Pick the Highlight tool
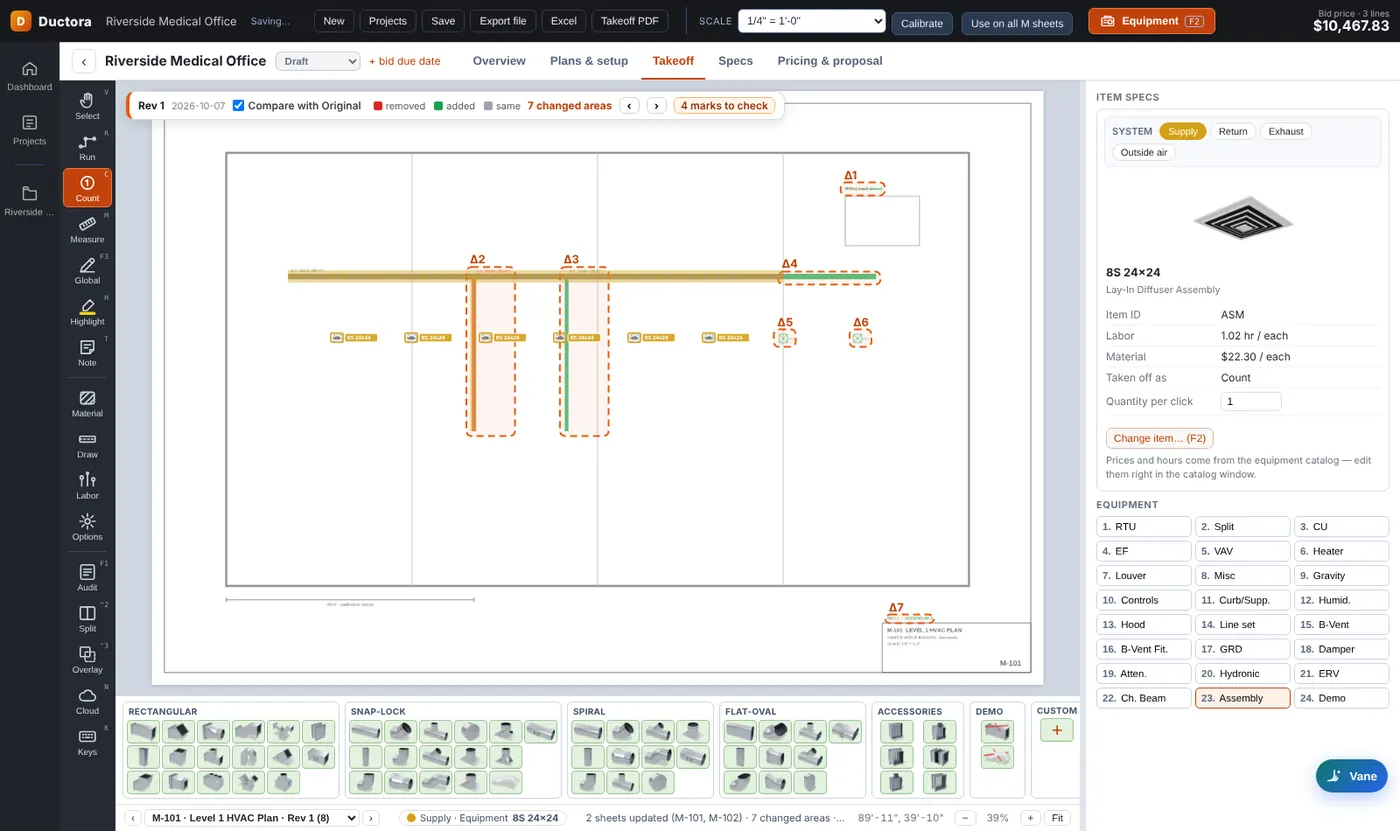 [87, 311]
